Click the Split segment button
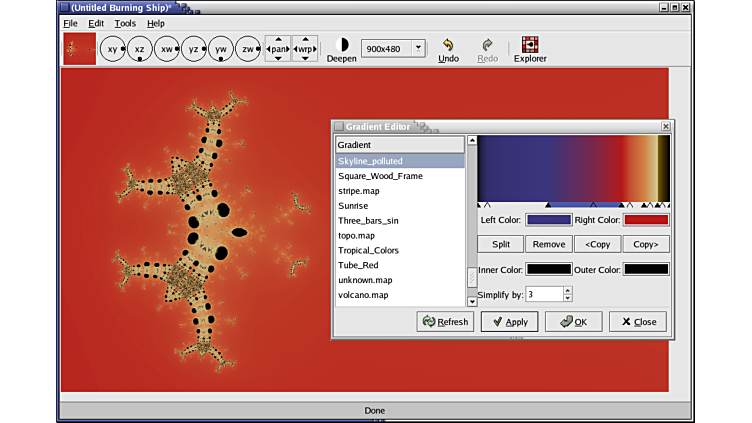Screen dimensions: 752x423 (500, 244)
